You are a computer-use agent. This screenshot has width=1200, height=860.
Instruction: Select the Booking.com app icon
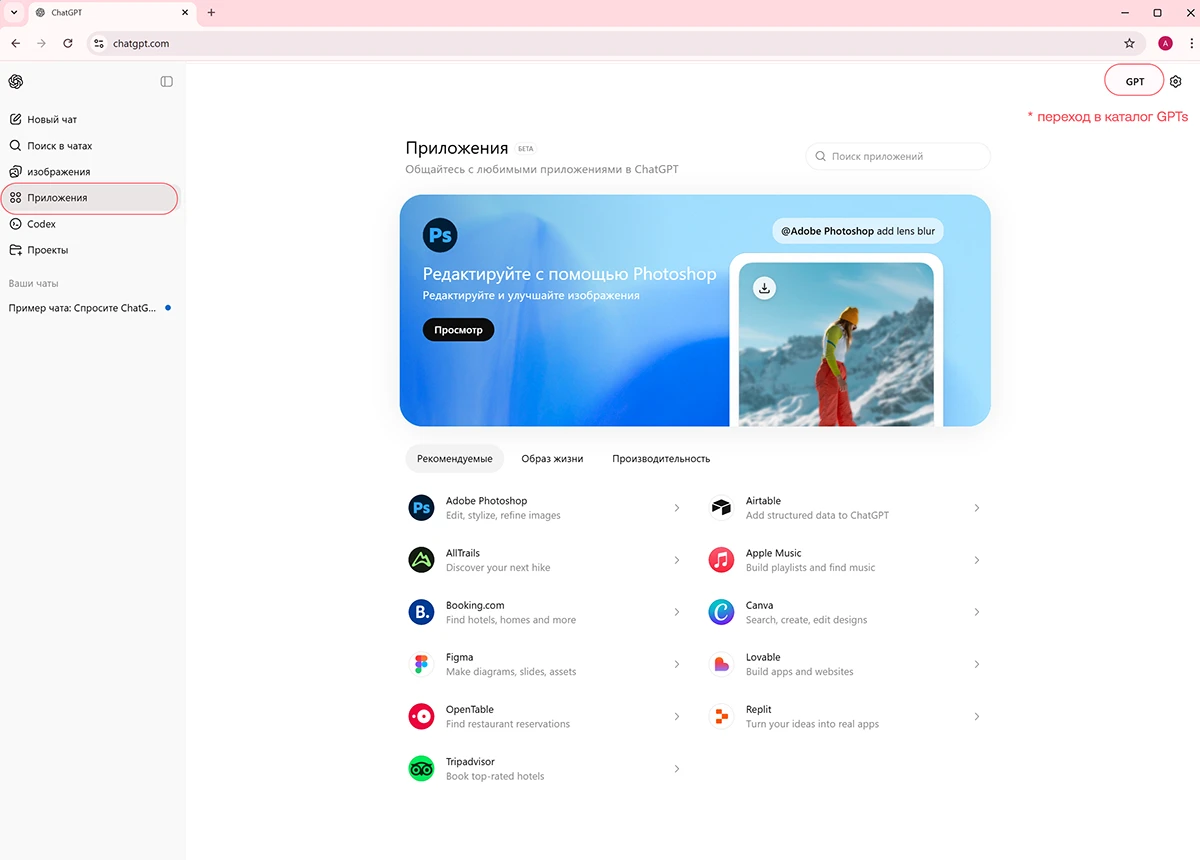[x=421, y=612]
